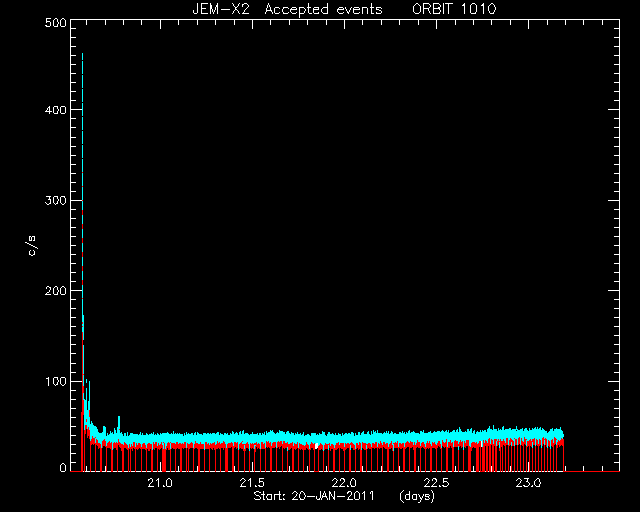Click the (days) axis unit label
Viewport: 640px width, 512px height.
(417, 496)
